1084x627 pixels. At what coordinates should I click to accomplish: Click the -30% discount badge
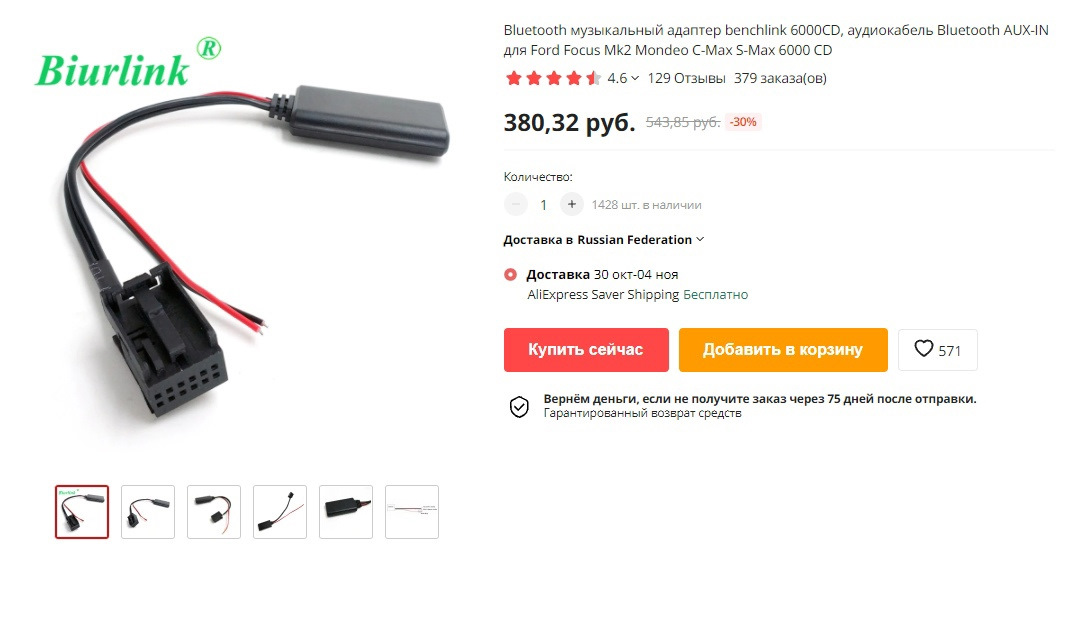click(743, 122)
